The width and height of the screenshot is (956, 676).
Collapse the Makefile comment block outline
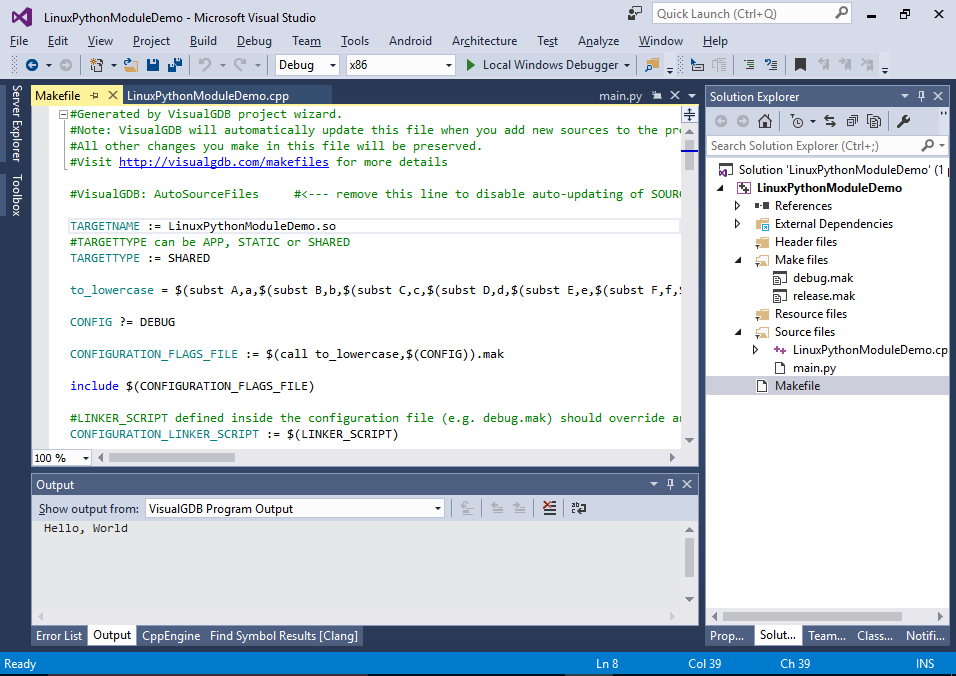pos(63,114)
